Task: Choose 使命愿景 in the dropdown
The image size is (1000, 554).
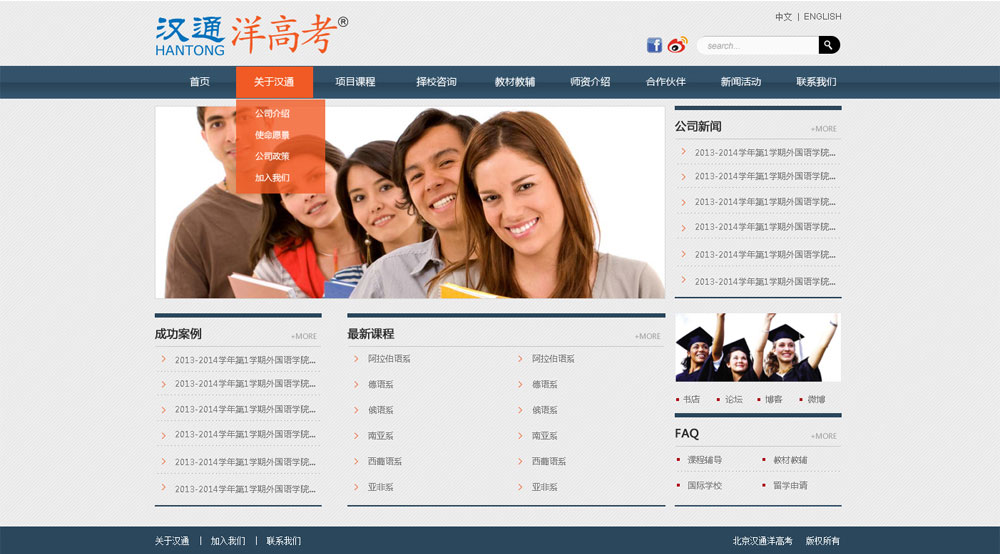Action: click(x=272, y=135)
